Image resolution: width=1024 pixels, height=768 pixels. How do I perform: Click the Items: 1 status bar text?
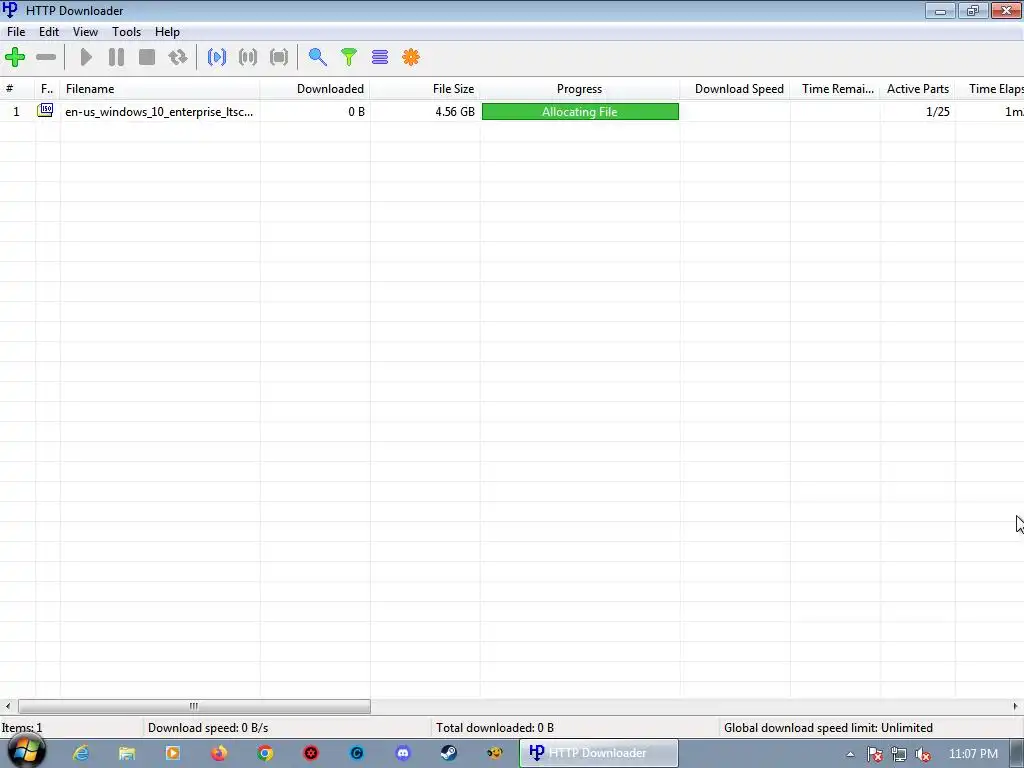[x=22, y=728]
